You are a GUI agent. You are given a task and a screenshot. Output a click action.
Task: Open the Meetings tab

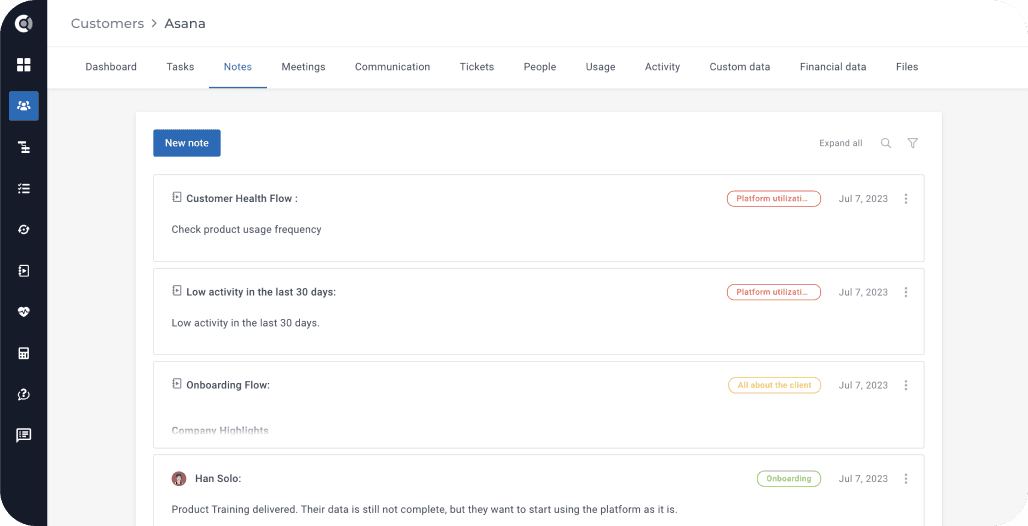point(304,67)
